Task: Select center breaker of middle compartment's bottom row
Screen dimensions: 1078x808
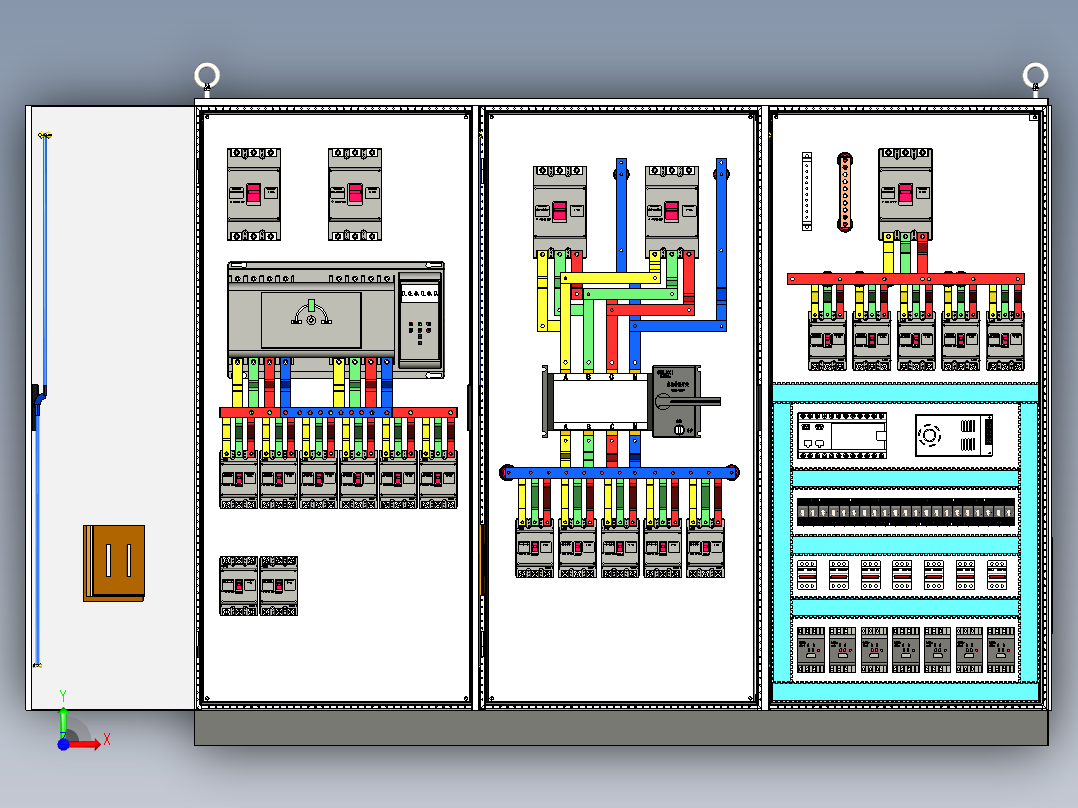Action: tap(620, 548)
